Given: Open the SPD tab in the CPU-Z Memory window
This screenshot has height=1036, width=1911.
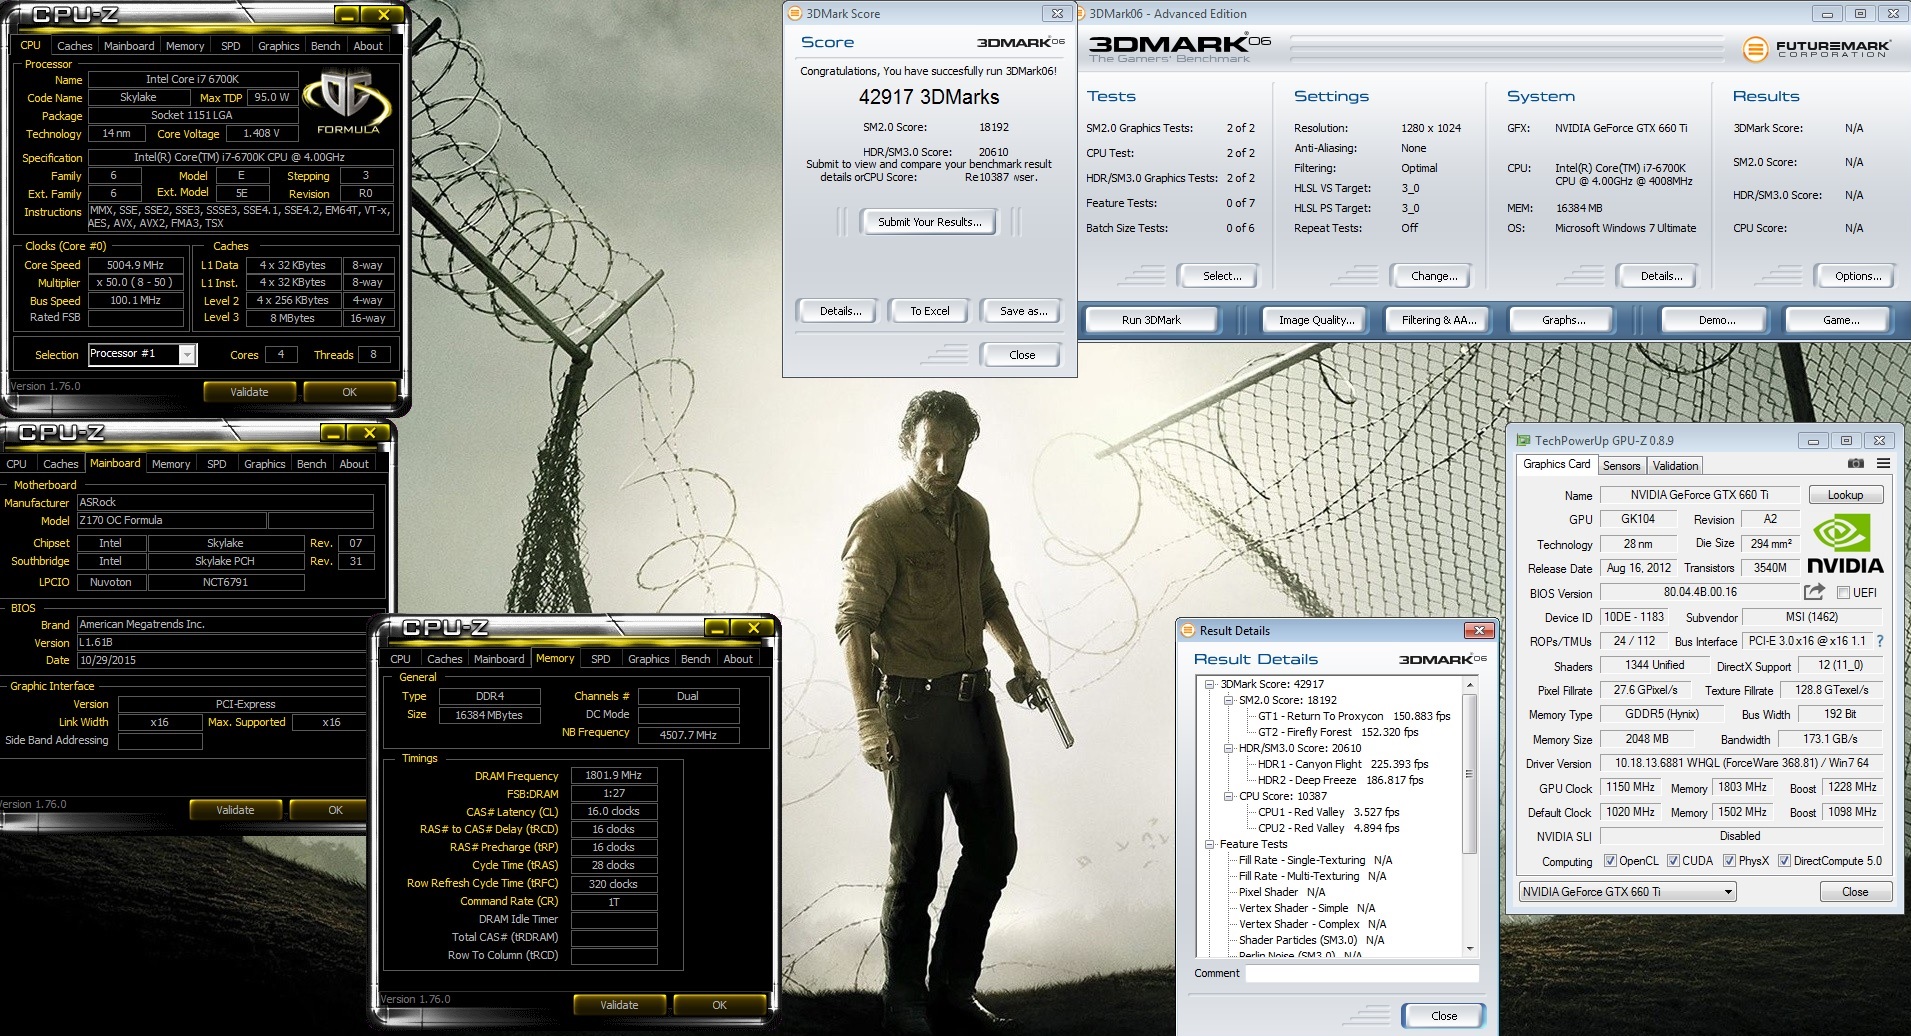Looking at the screenshot, I should [600, 659].
